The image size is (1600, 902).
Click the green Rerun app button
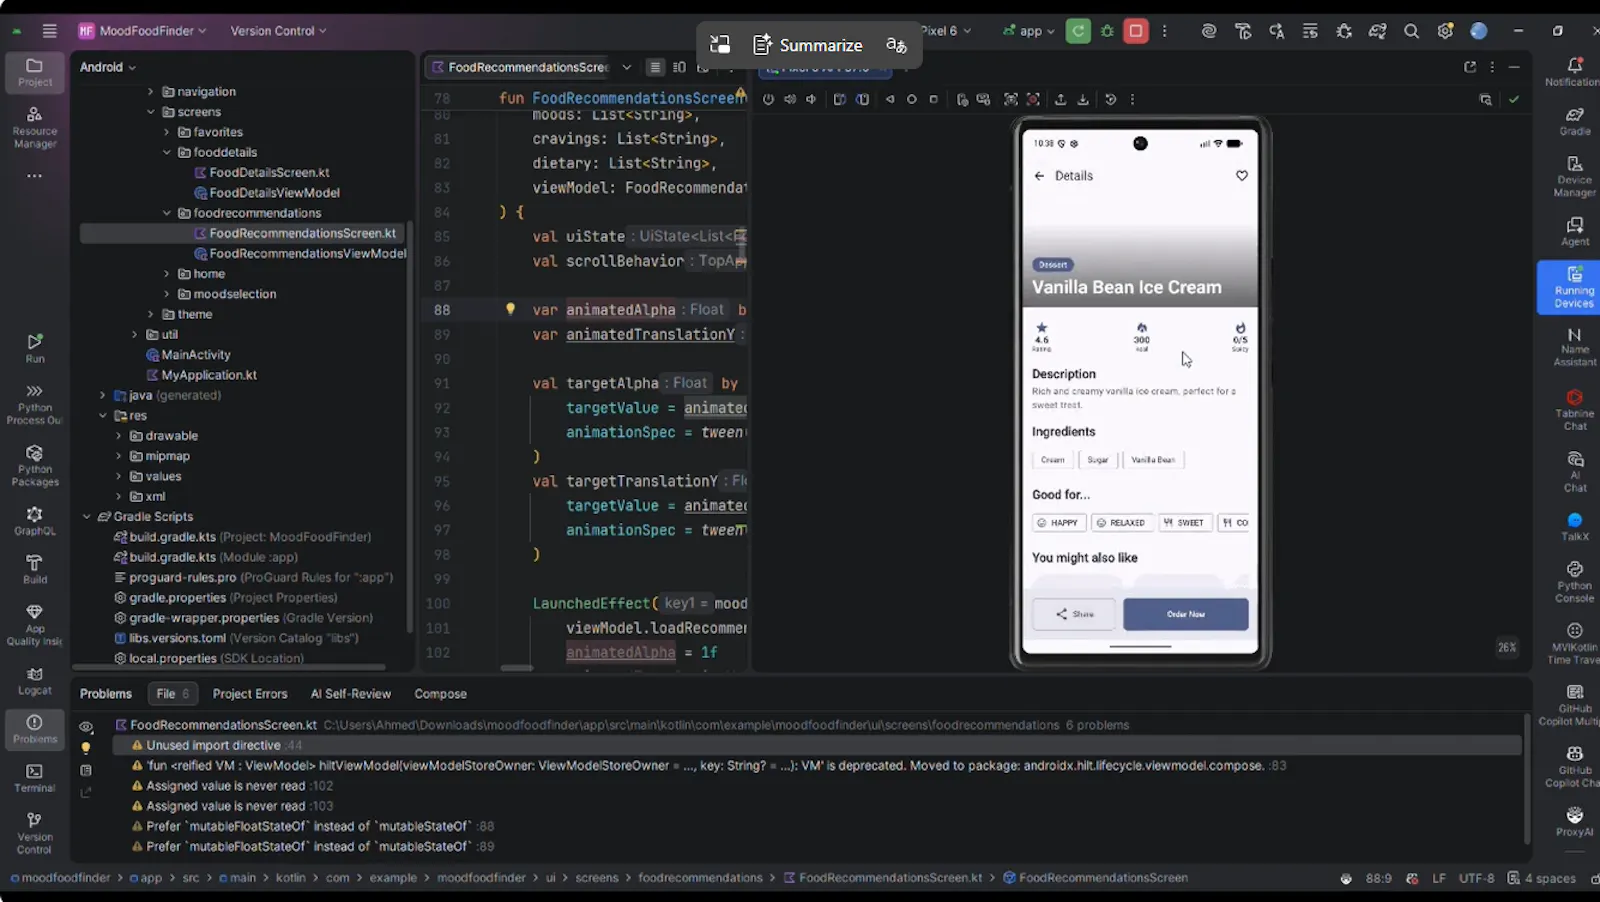(x=1078, y=31)
